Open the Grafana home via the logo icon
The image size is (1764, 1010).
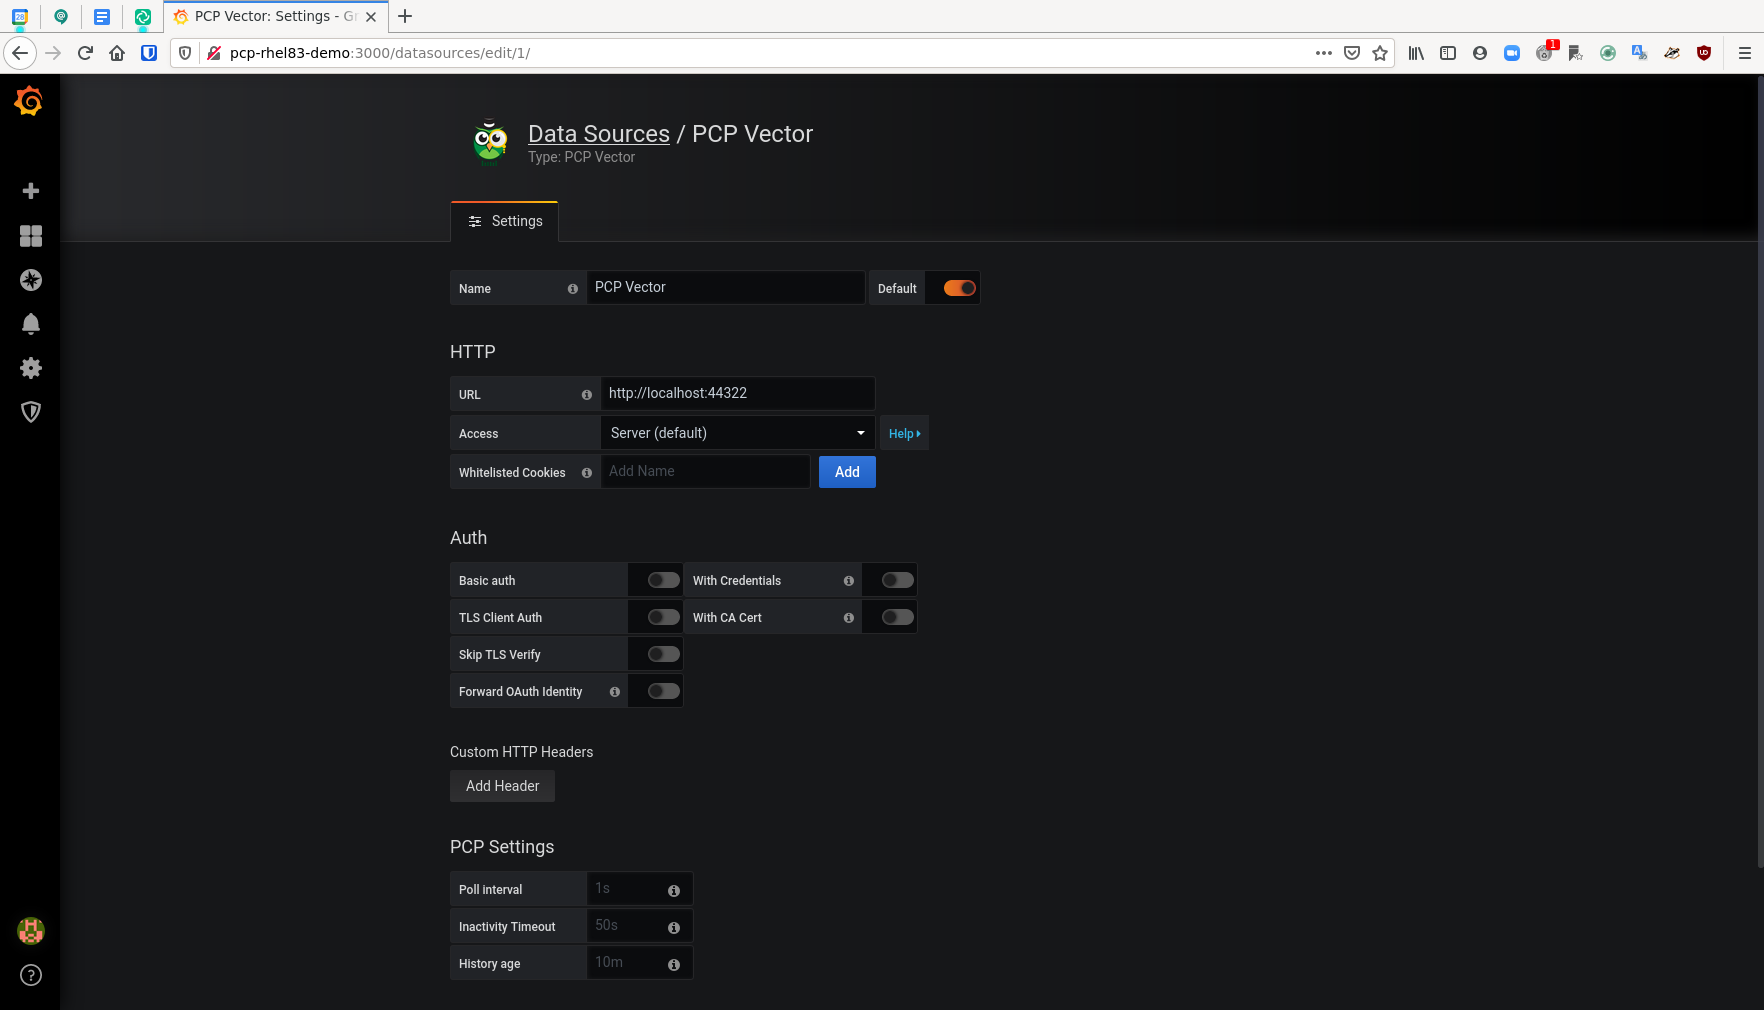click(x=30, y=101)
